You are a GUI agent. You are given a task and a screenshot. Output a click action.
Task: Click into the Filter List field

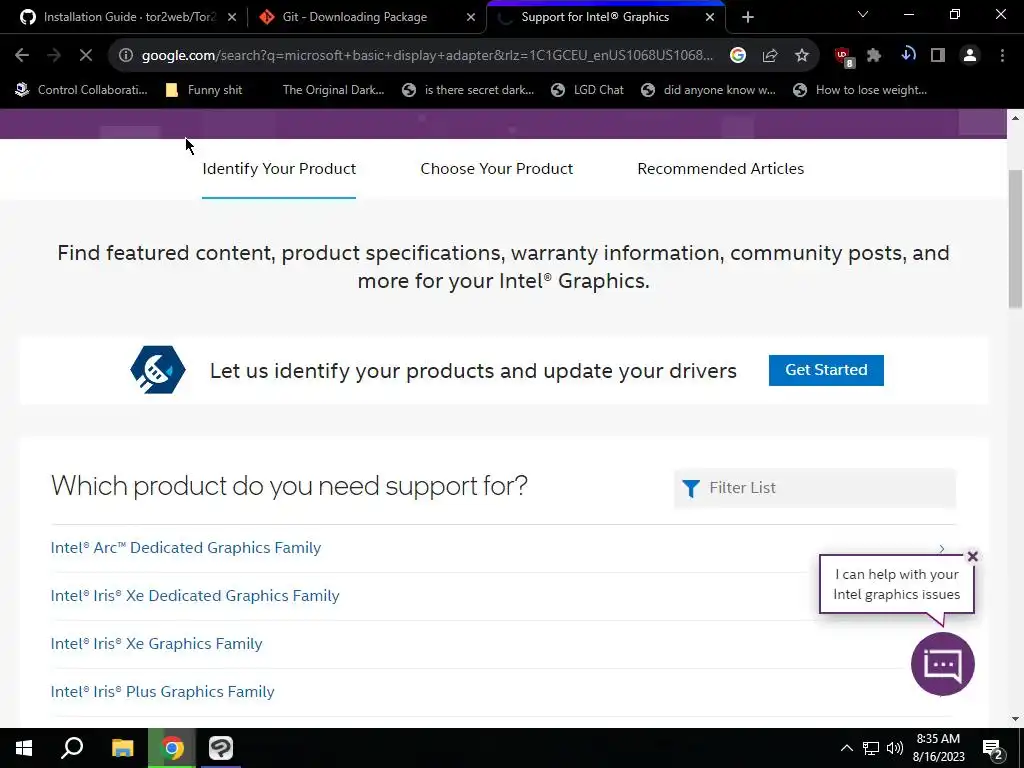click(815, 488)
